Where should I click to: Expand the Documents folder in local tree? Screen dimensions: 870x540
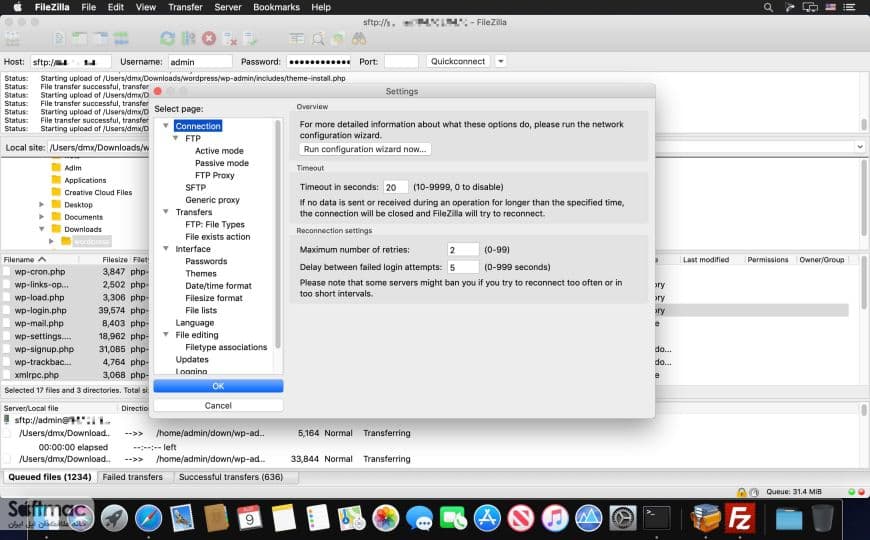pyautogui.click(x=42, y=217)
